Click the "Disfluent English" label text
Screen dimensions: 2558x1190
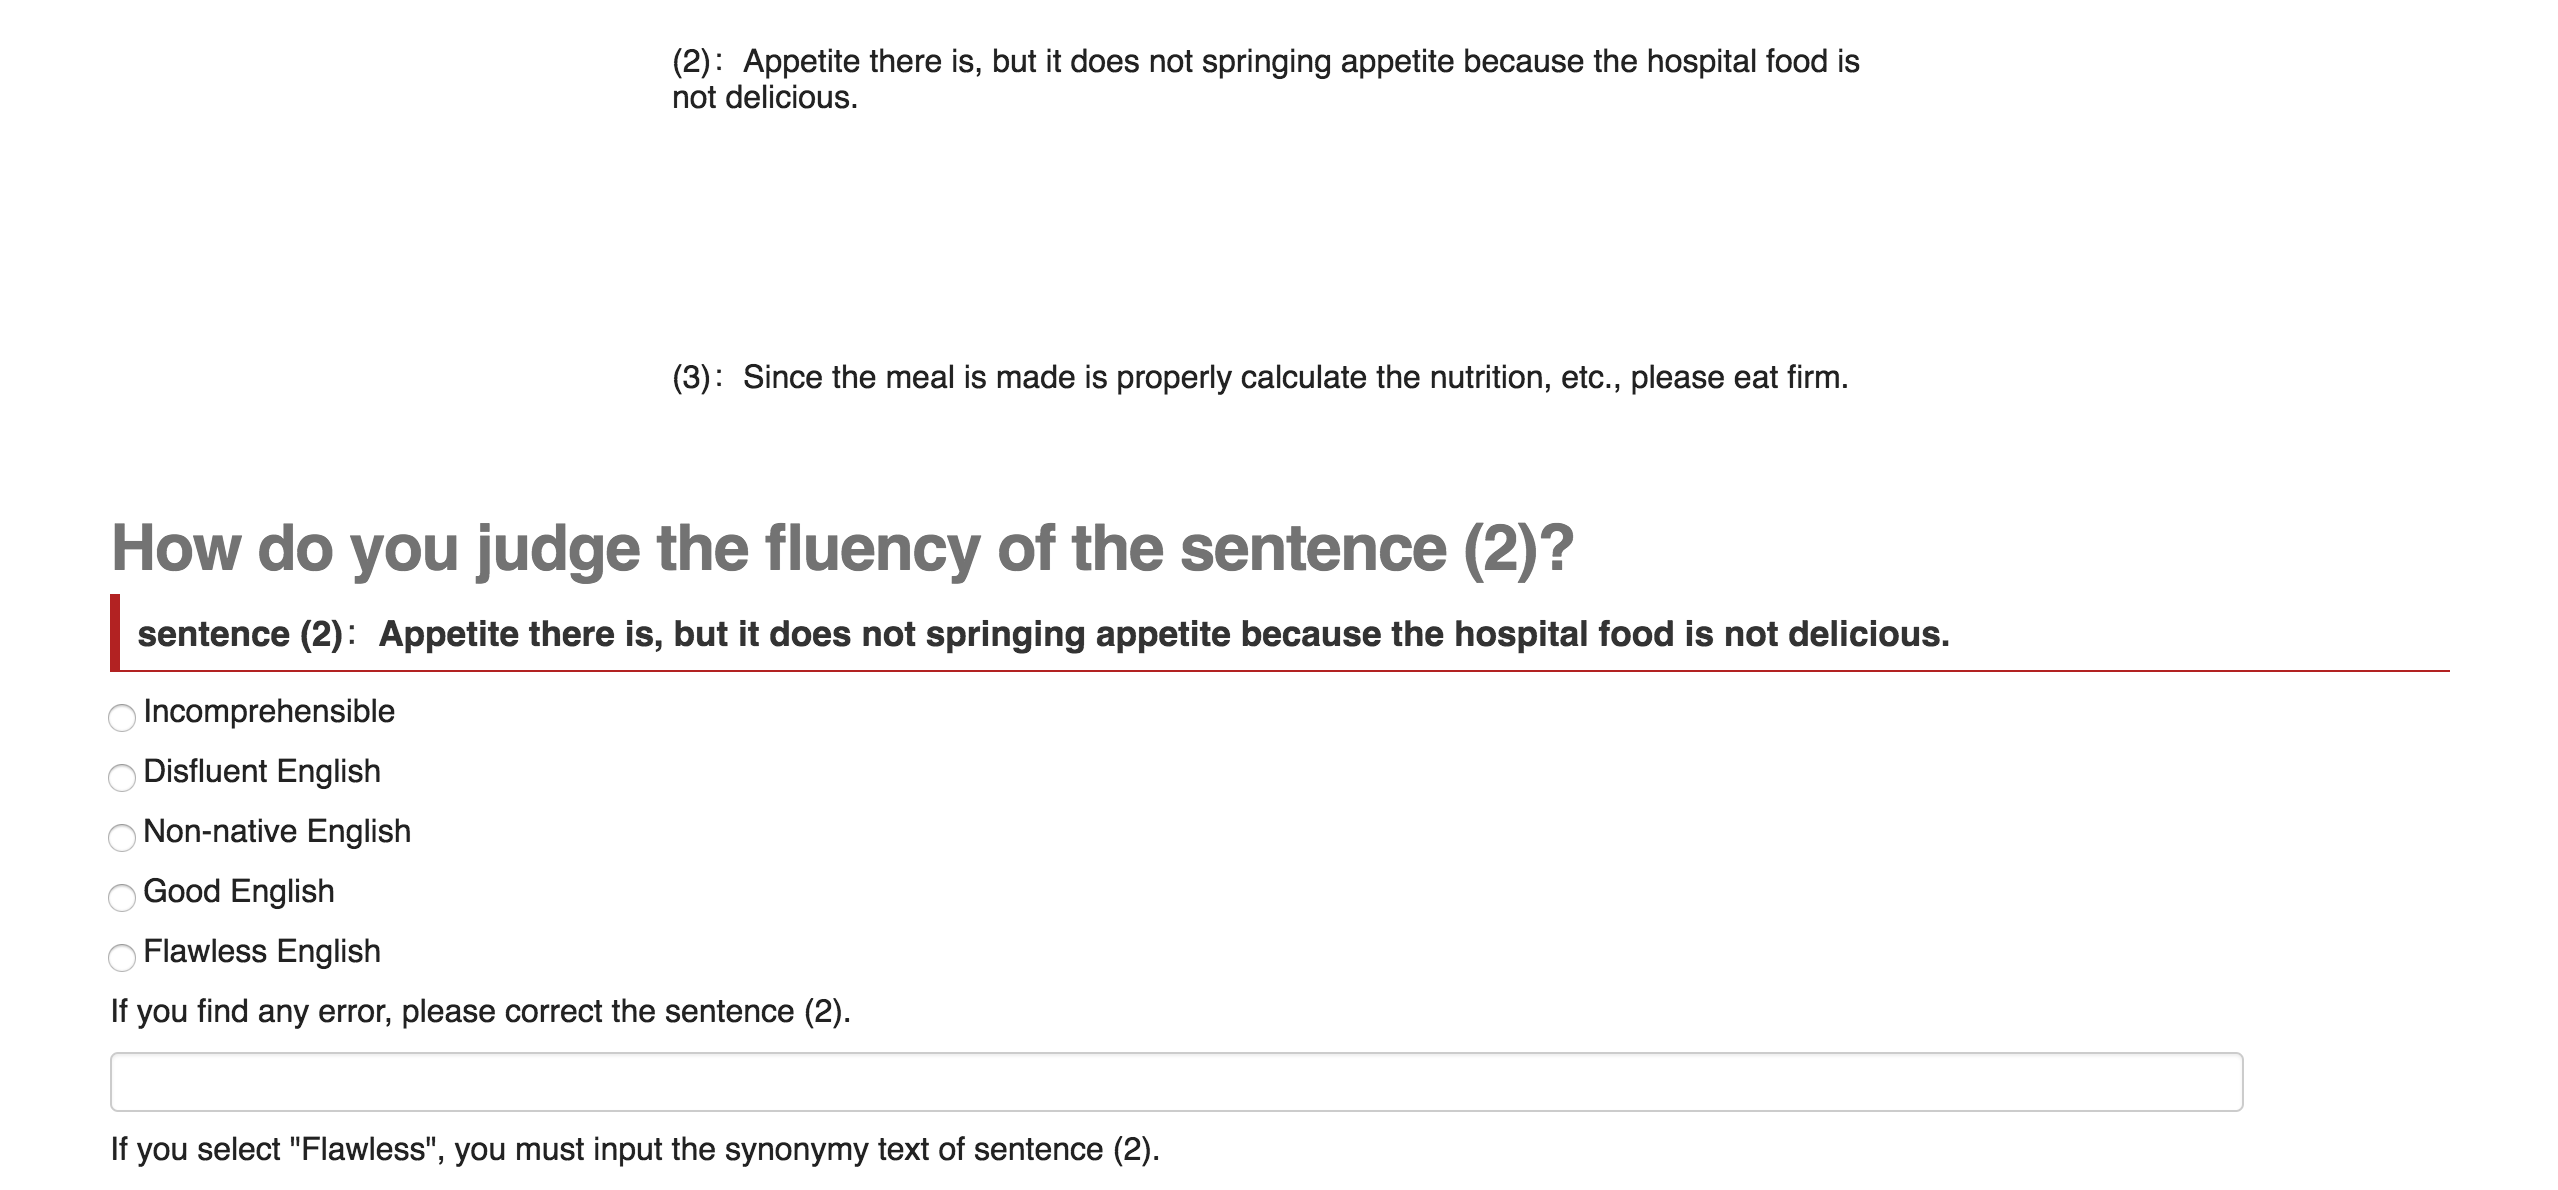pos(262,771)
